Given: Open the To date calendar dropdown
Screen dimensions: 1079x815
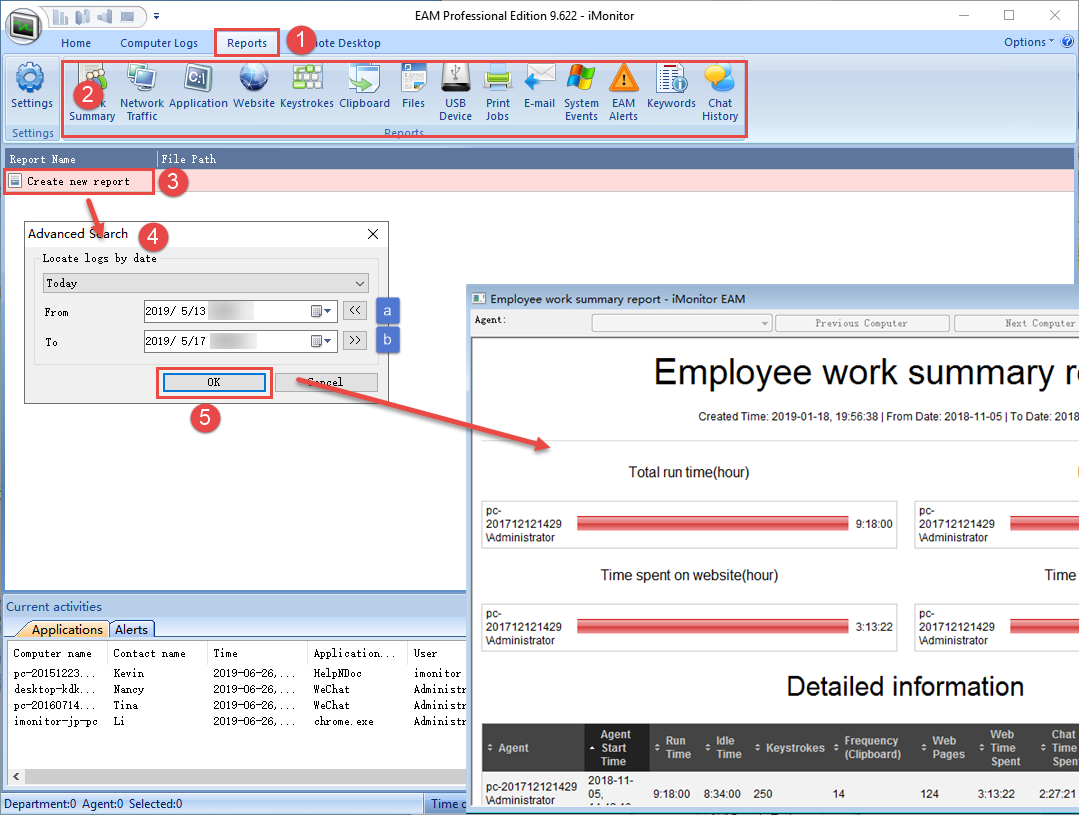Looking at the screenshot, I should tap(321, 341).
